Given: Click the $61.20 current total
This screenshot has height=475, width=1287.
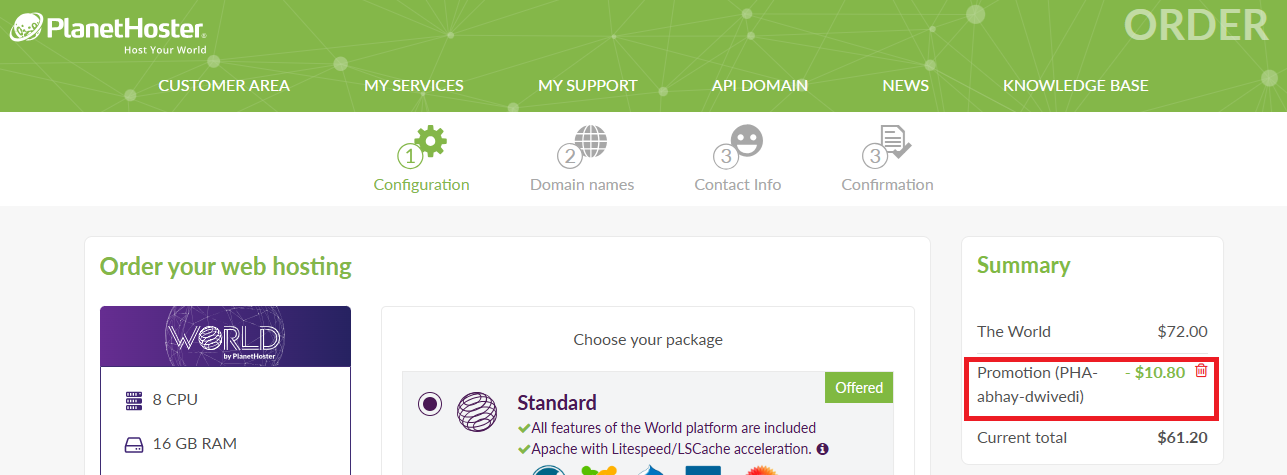Looking at the screenshot, I should [x=1182, y=437].
